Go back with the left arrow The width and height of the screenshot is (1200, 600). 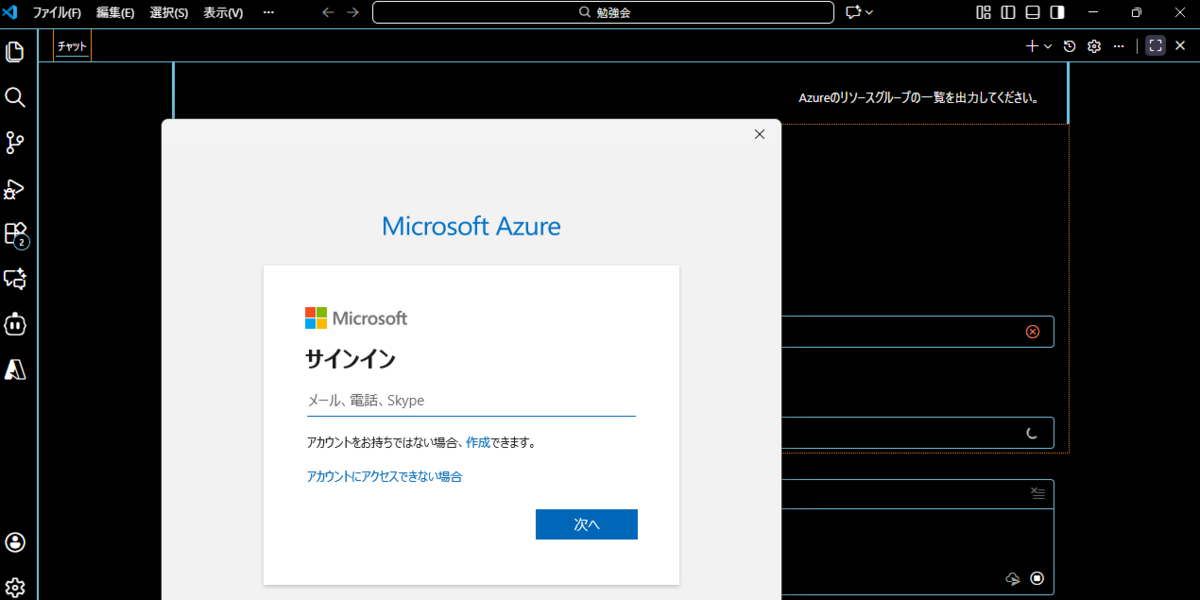pyautogui.click(x=328, y=12)
